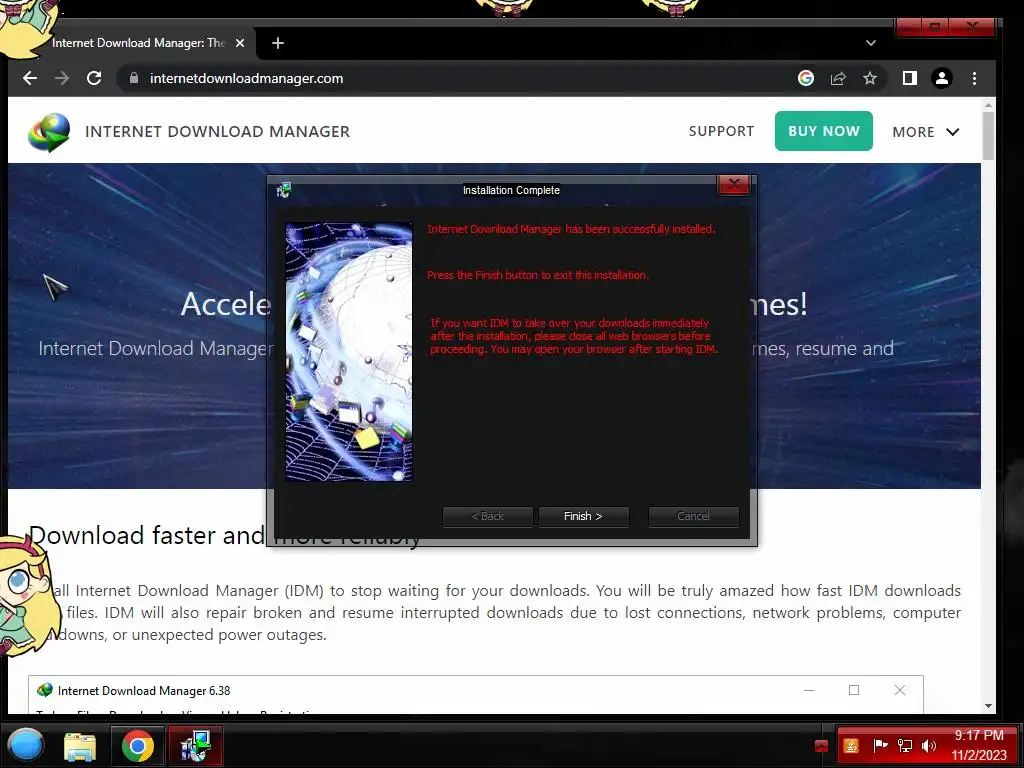This screenshot has height=768, width=1024.
Task: Expand the tab search chevron
Action: (x=871, y=43)
